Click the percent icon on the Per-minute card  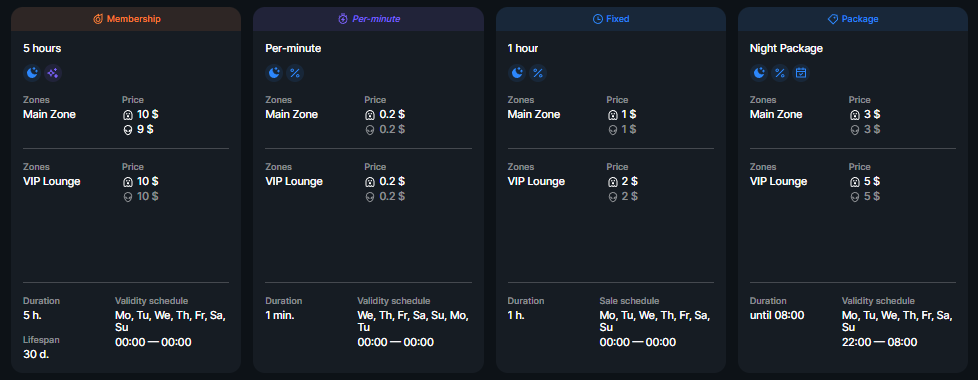295,73
